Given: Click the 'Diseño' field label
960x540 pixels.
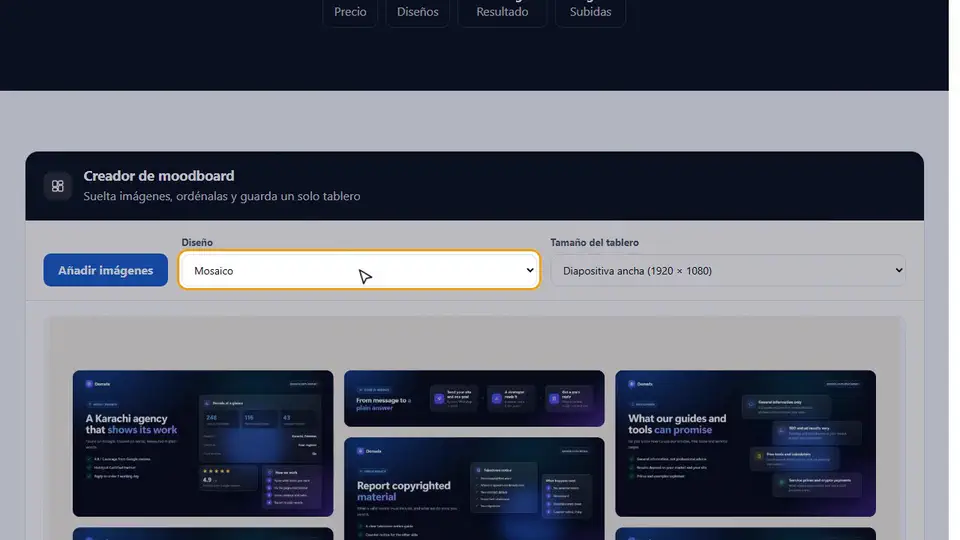Looking at the screenshot, I should click(x=197, y=242).
